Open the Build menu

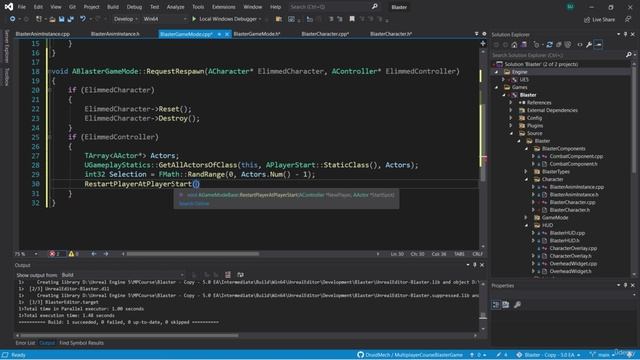click(x=113, y=7)
